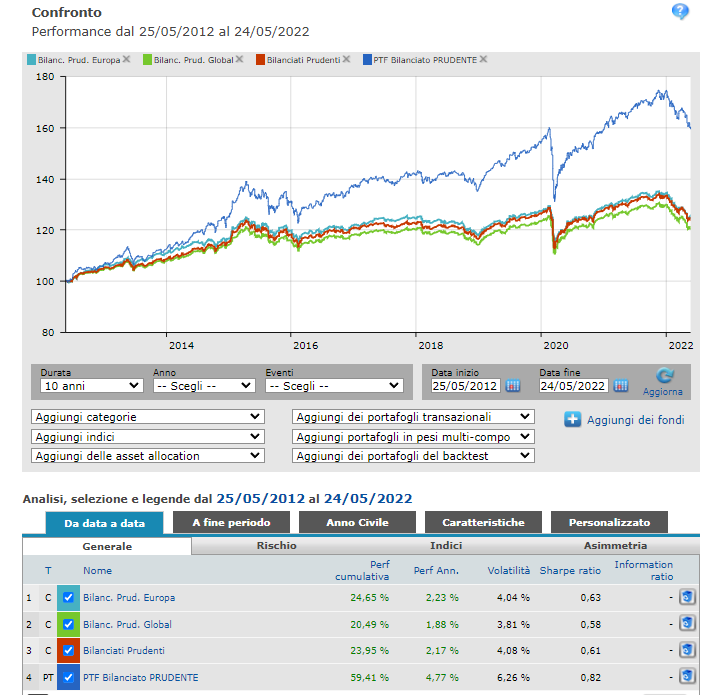This screenshot has height=695, width=711.
Task: Select the Rischio sub-tab
Action: click(277, 545)
